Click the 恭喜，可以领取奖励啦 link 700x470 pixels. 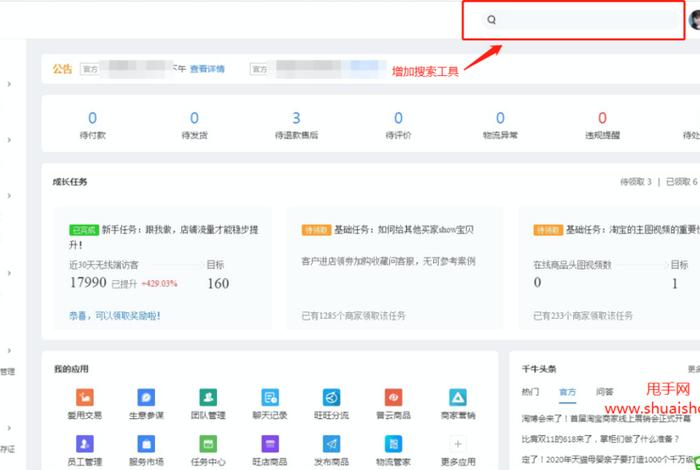click(x=115, y=316)
